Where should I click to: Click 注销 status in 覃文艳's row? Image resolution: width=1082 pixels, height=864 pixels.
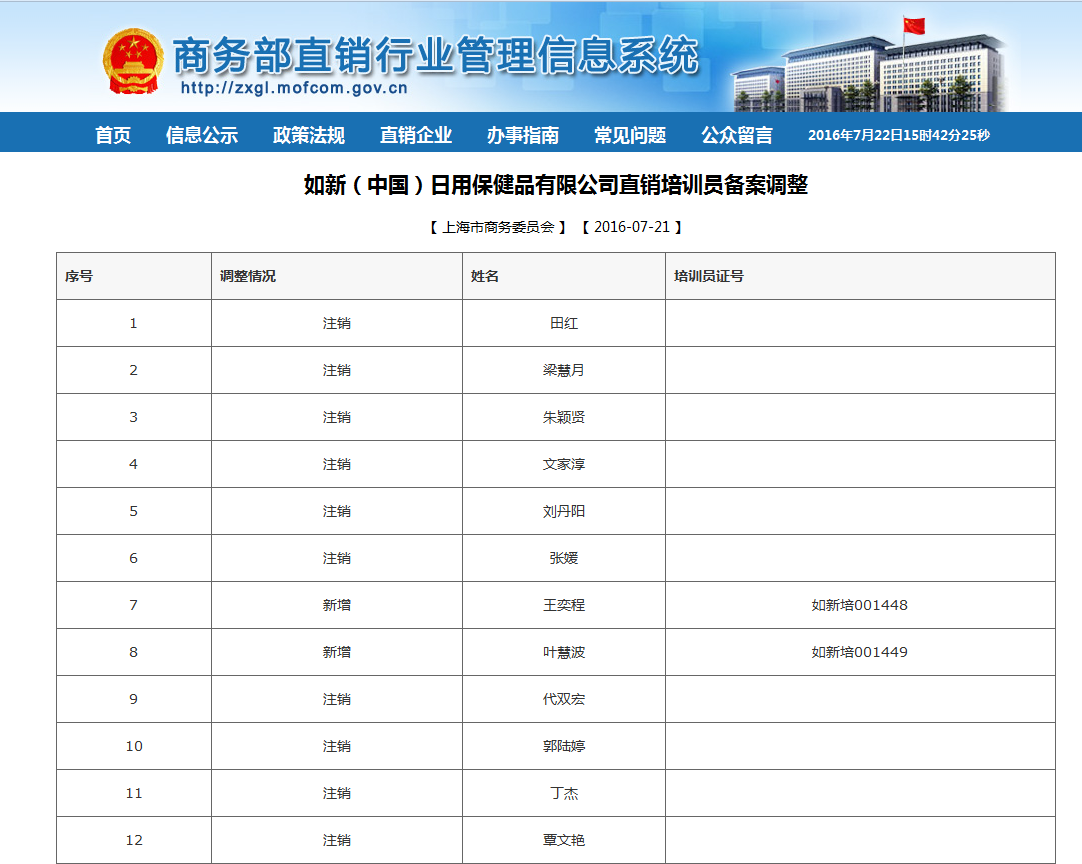coord(337,840)
